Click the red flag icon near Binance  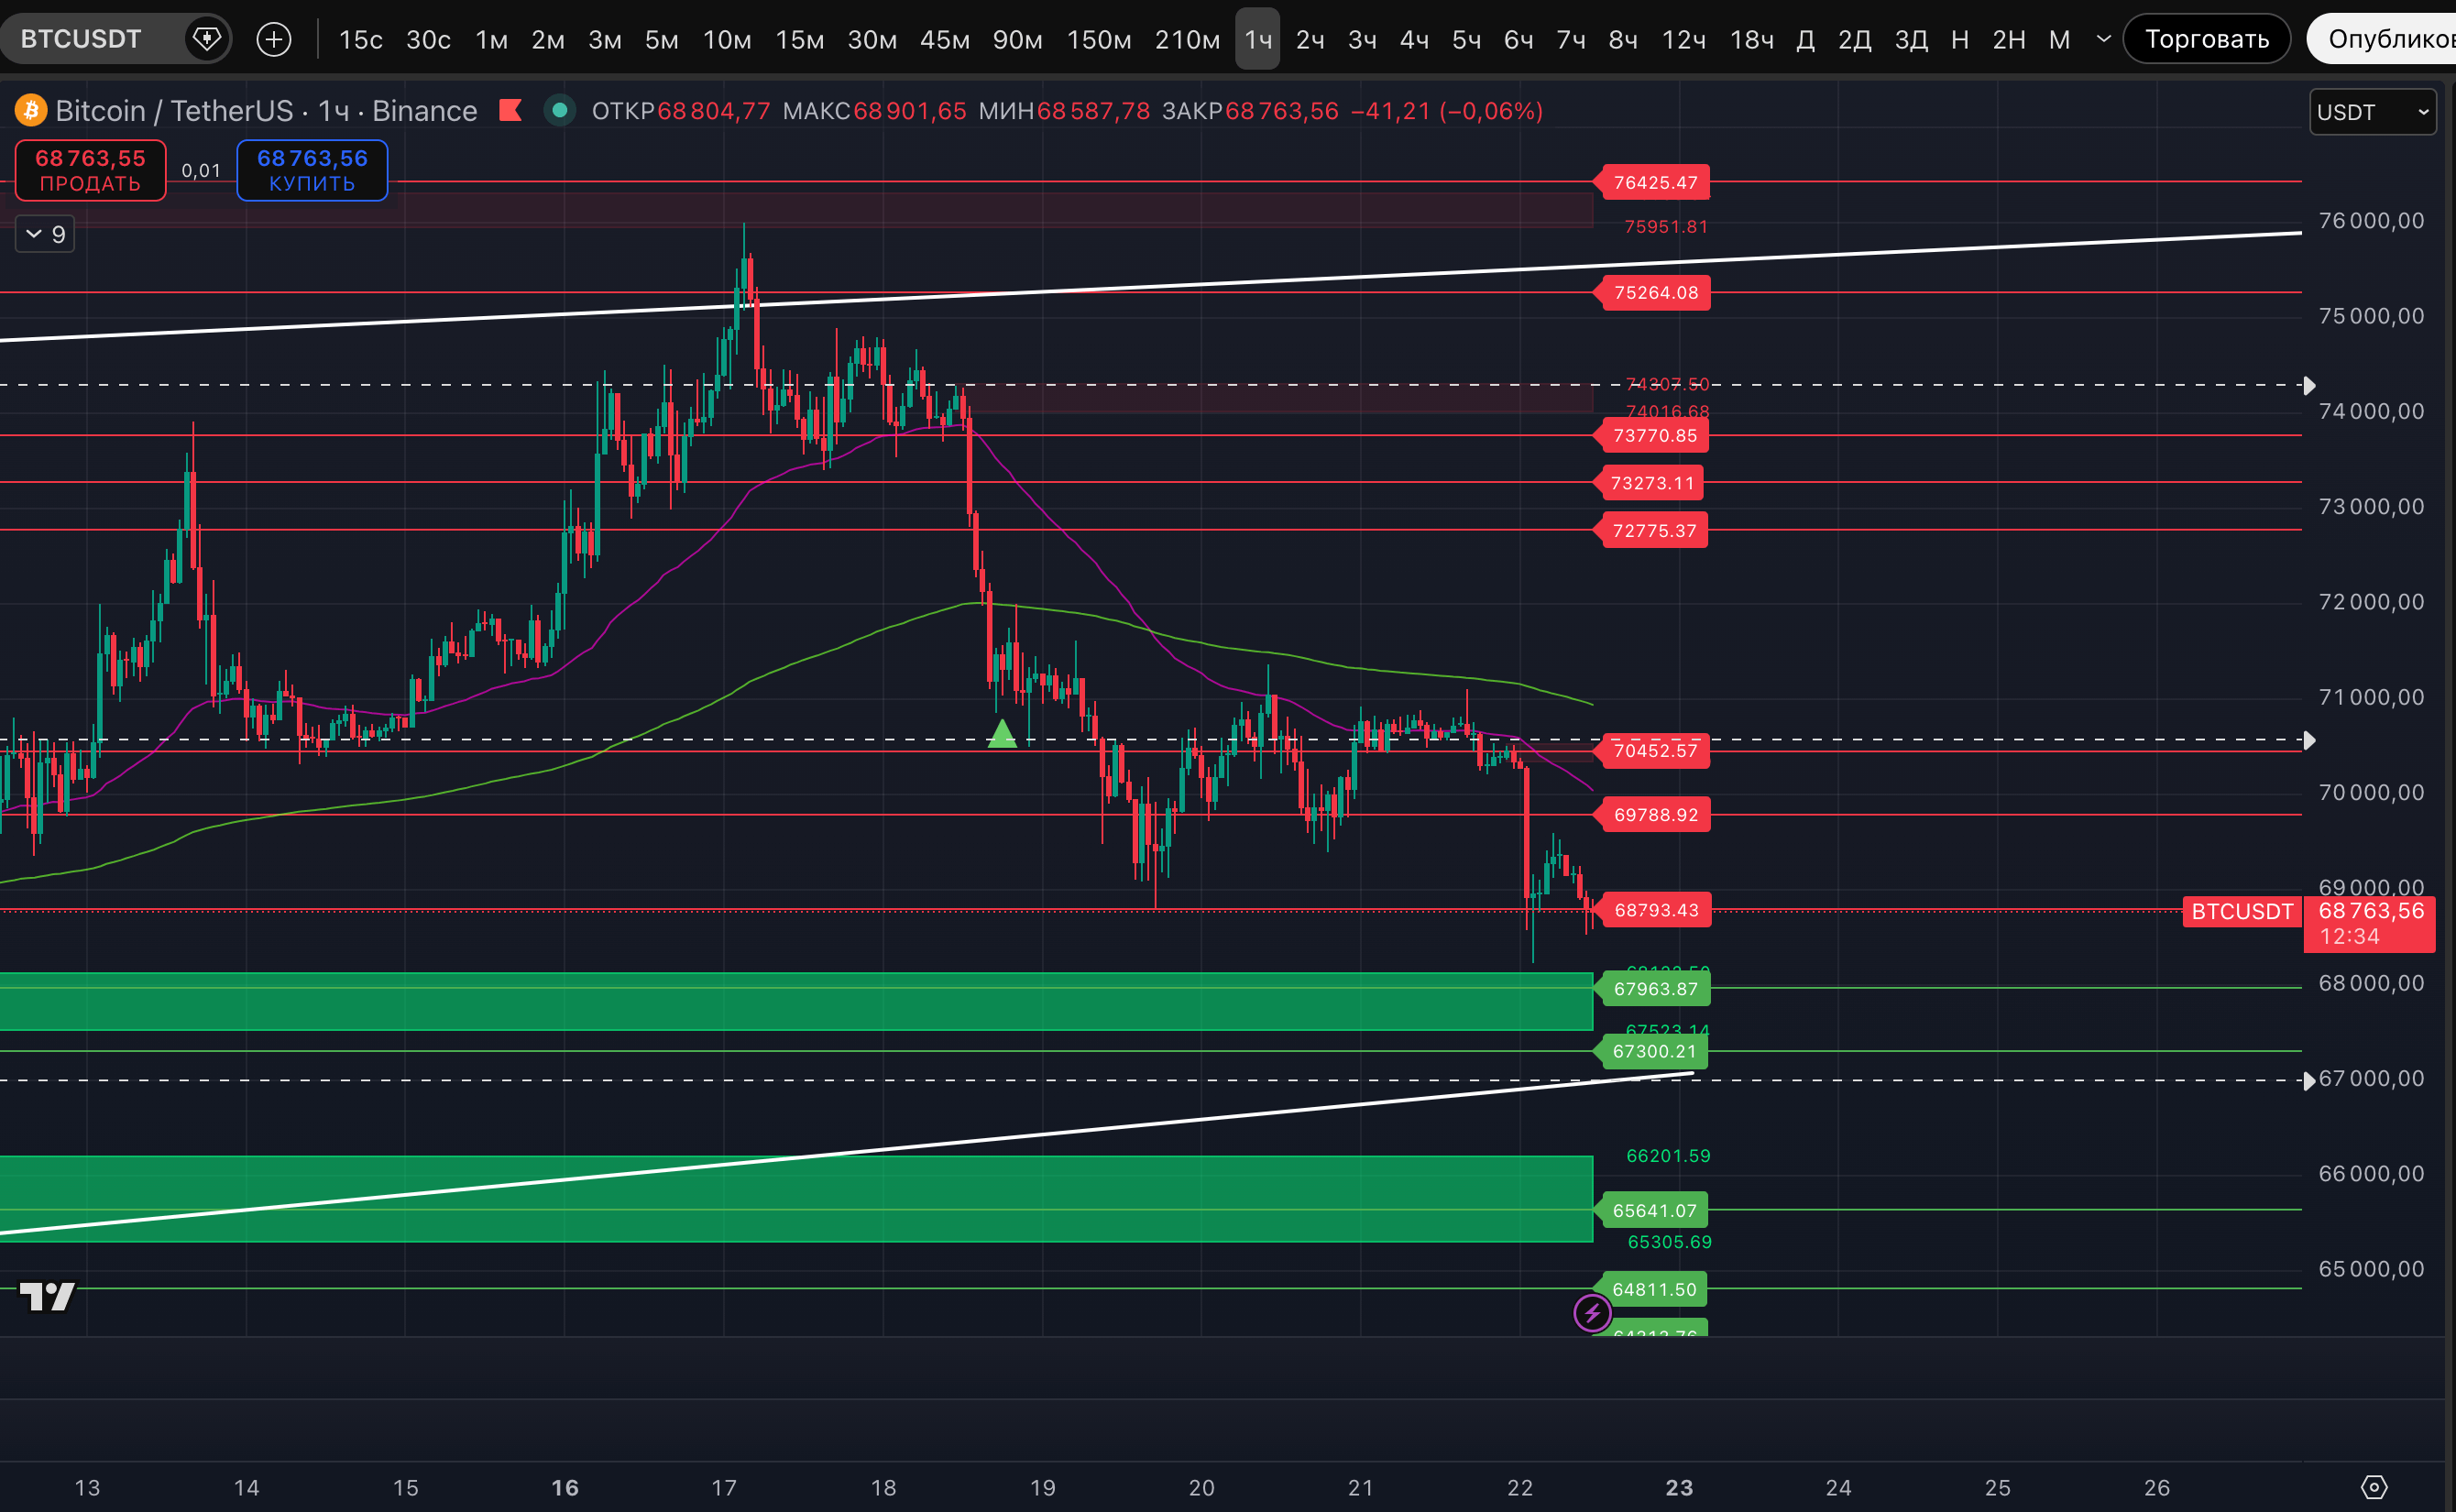point(511,110)
